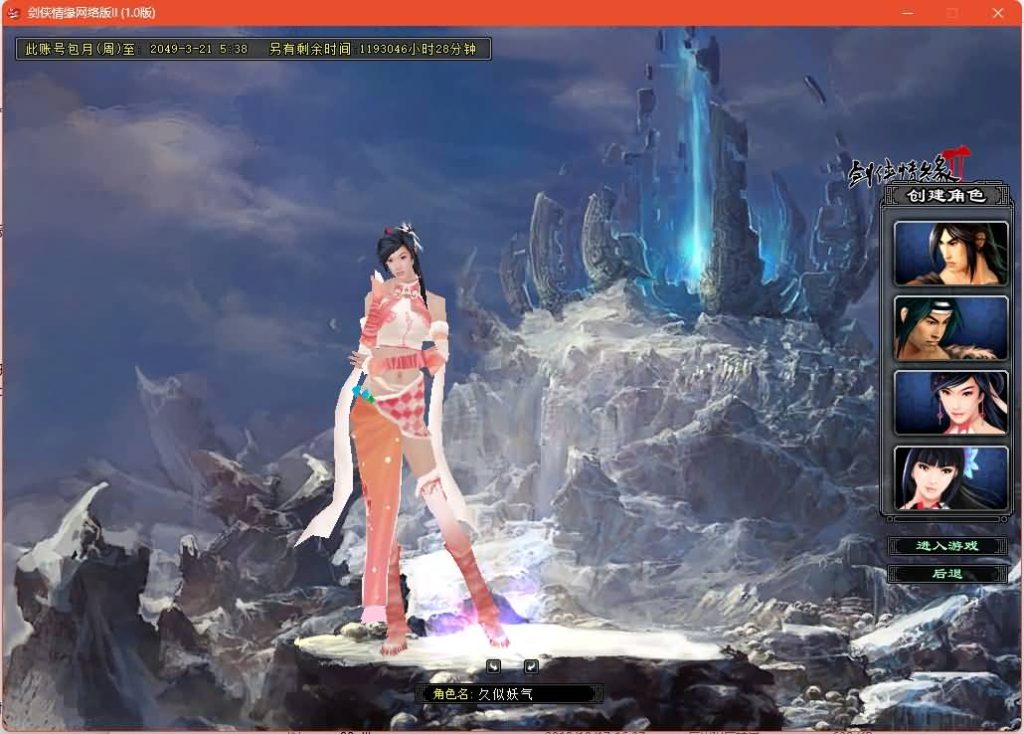Open the 创建角色 panel header
Image resolution: width=1024 pixels, height=734 pixels.
pyautogui.click(x=945, y=196)
